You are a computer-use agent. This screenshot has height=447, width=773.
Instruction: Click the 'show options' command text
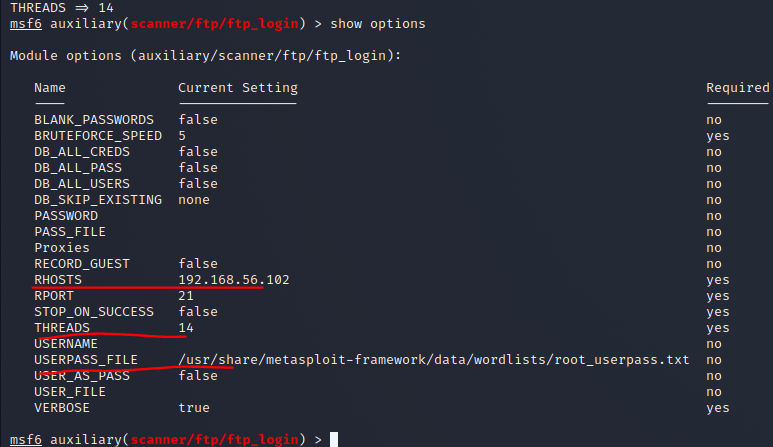(x=378, y=24)
